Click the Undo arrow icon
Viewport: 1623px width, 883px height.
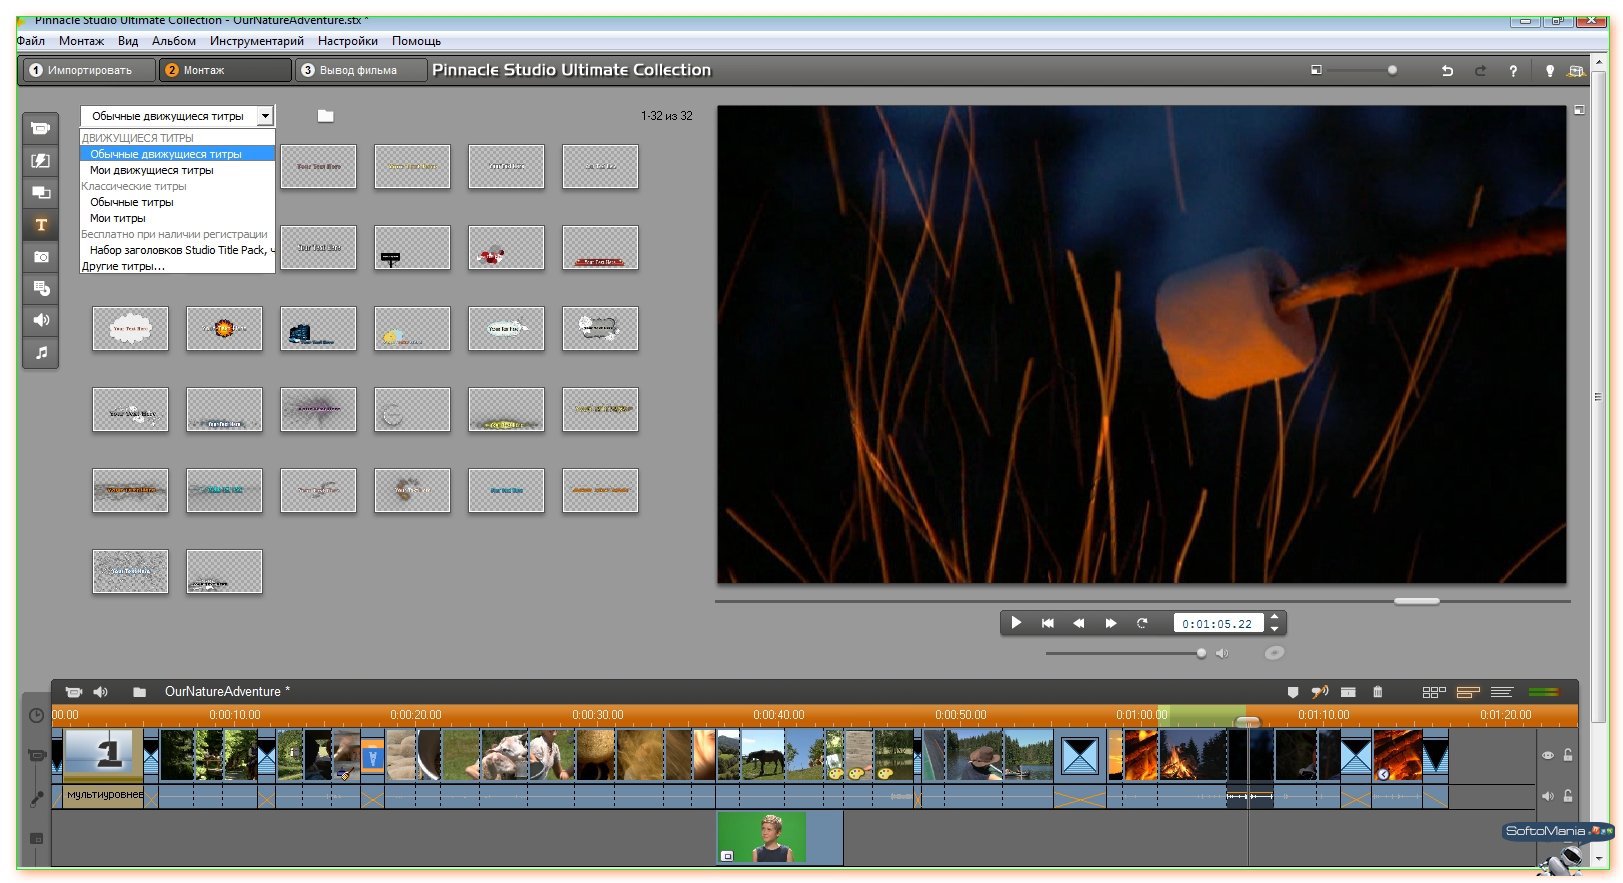coord(1446,70)
